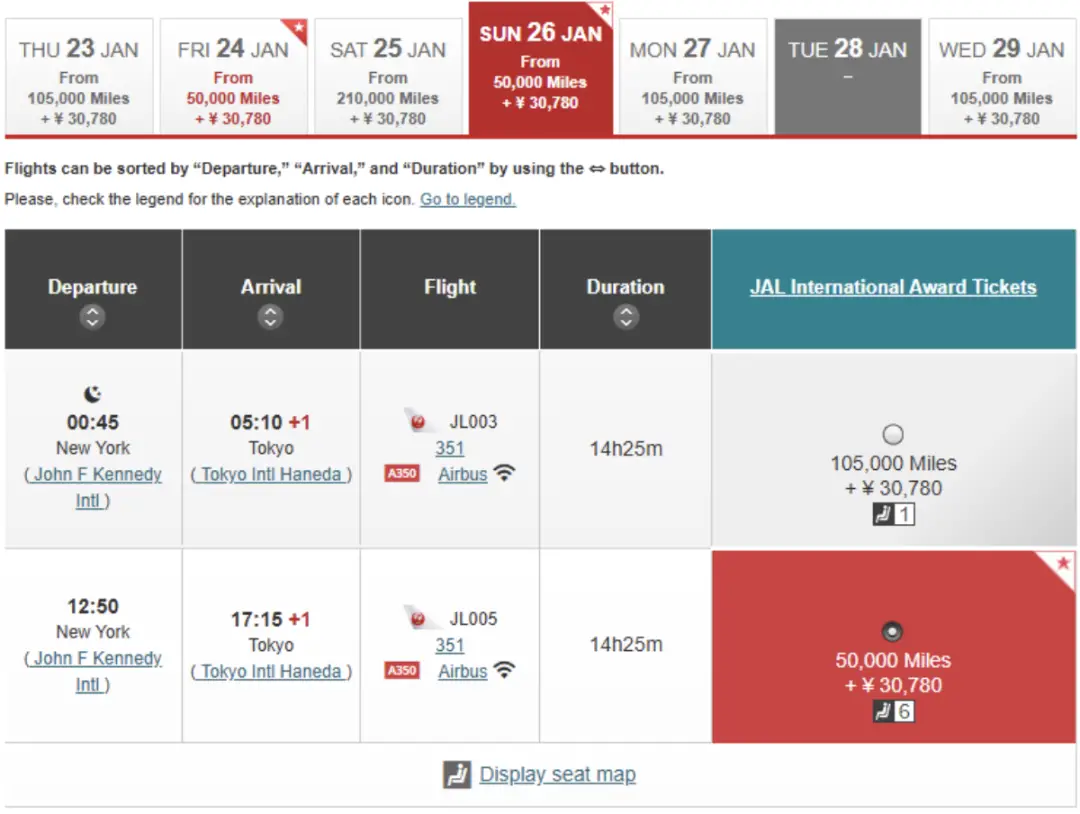Click the A350 badge for flight JL003

[402, 474]
